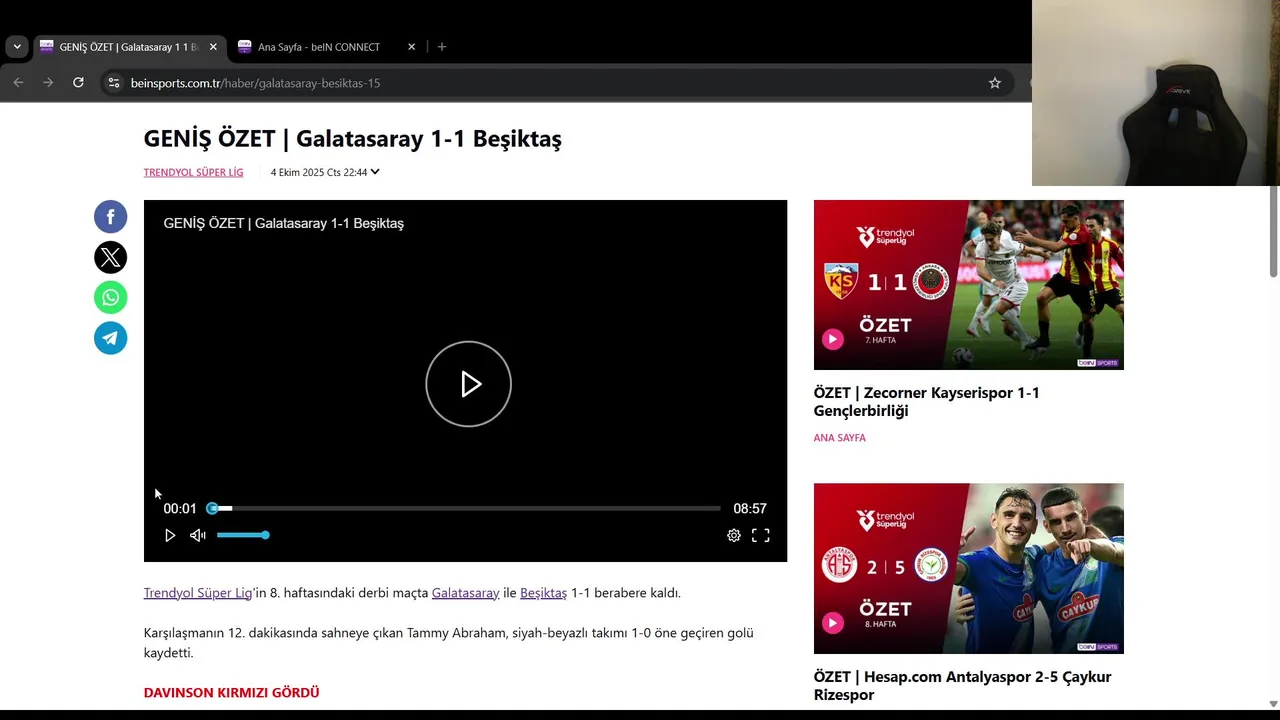Image resolution: width=1280 pixels, height=720 pixels.
Task: Reload the current page
Action: [x=78, y=83]
